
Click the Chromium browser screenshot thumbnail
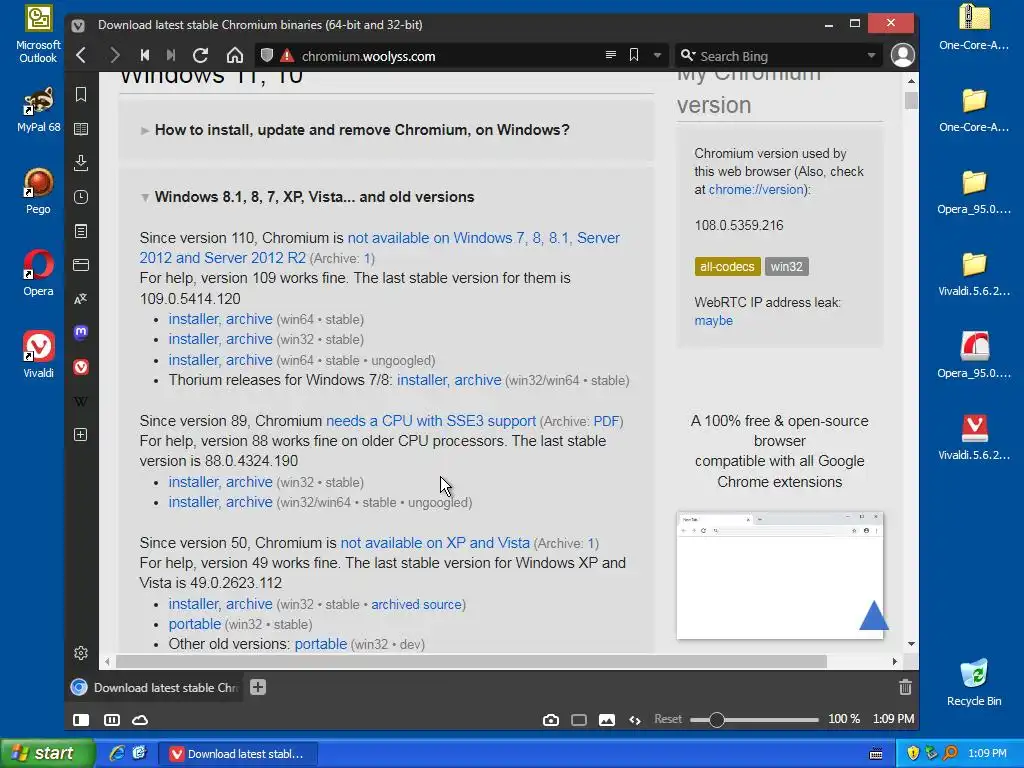point(780,575)
